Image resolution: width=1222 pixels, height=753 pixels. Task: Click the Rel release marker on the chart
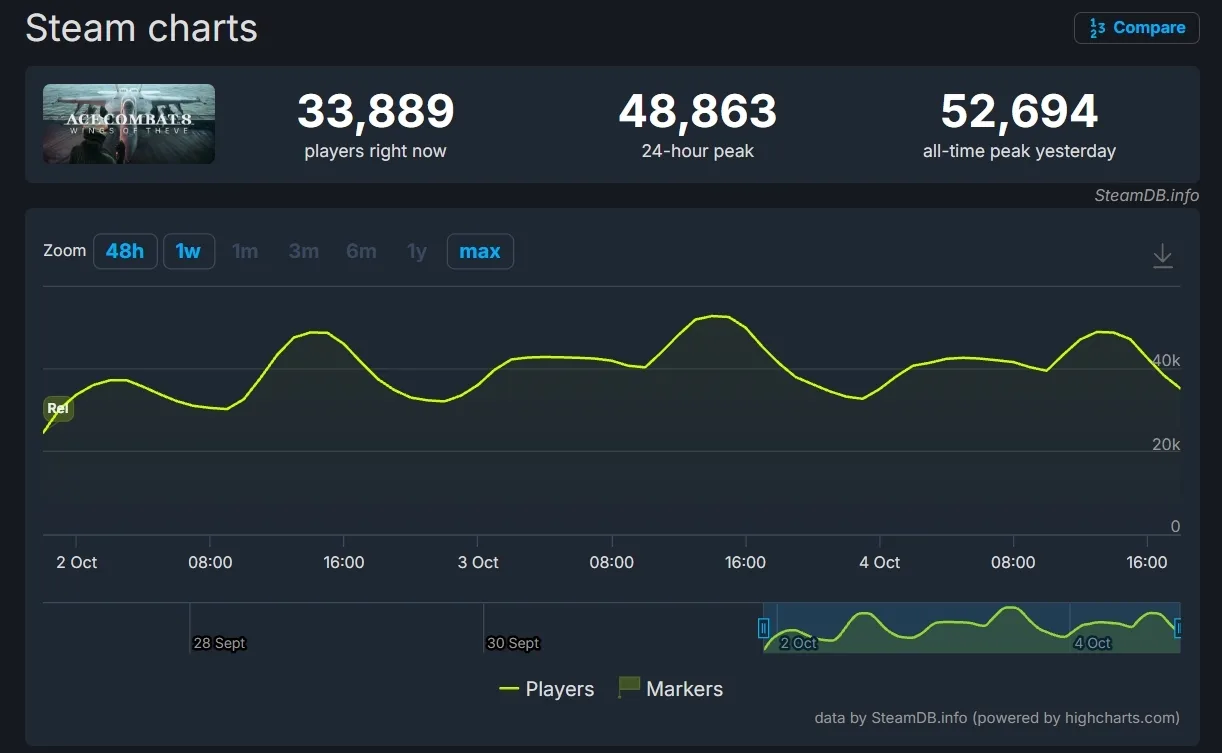coord(58,408)
